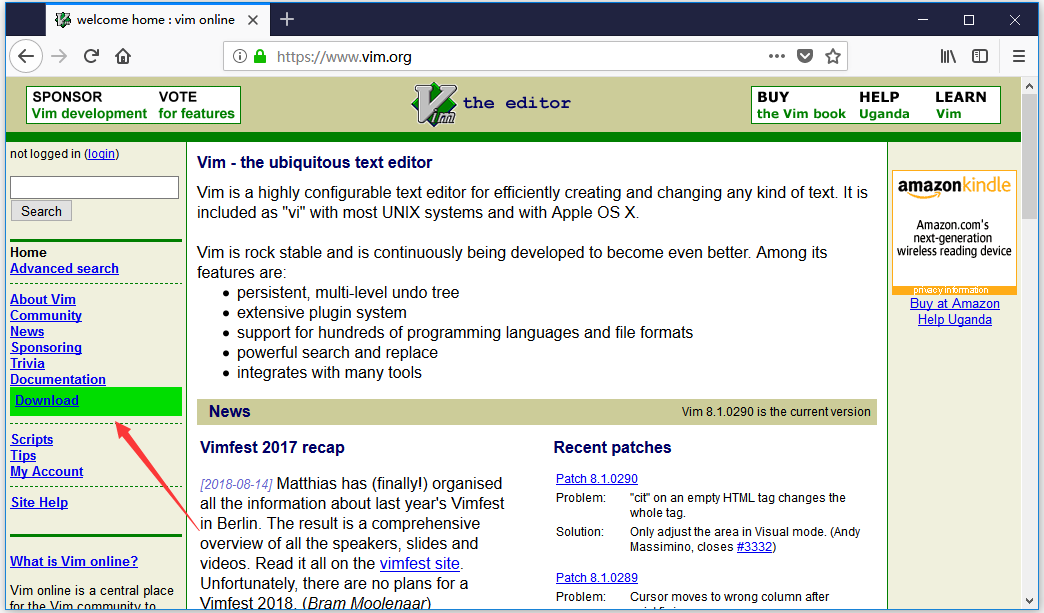
Task: Open a new tab with the plus button
Action: [x=287, y=19]
